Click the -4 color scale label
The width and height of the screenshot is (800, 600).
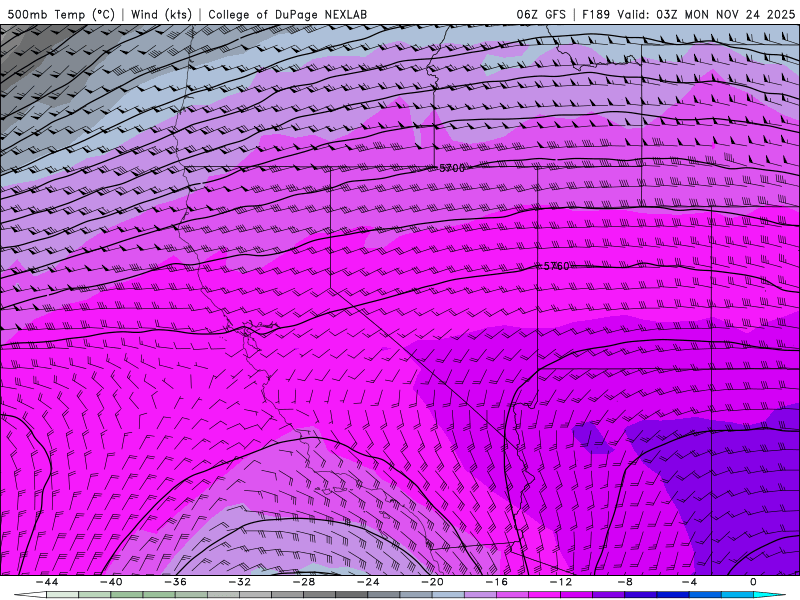tap(690, 582)
